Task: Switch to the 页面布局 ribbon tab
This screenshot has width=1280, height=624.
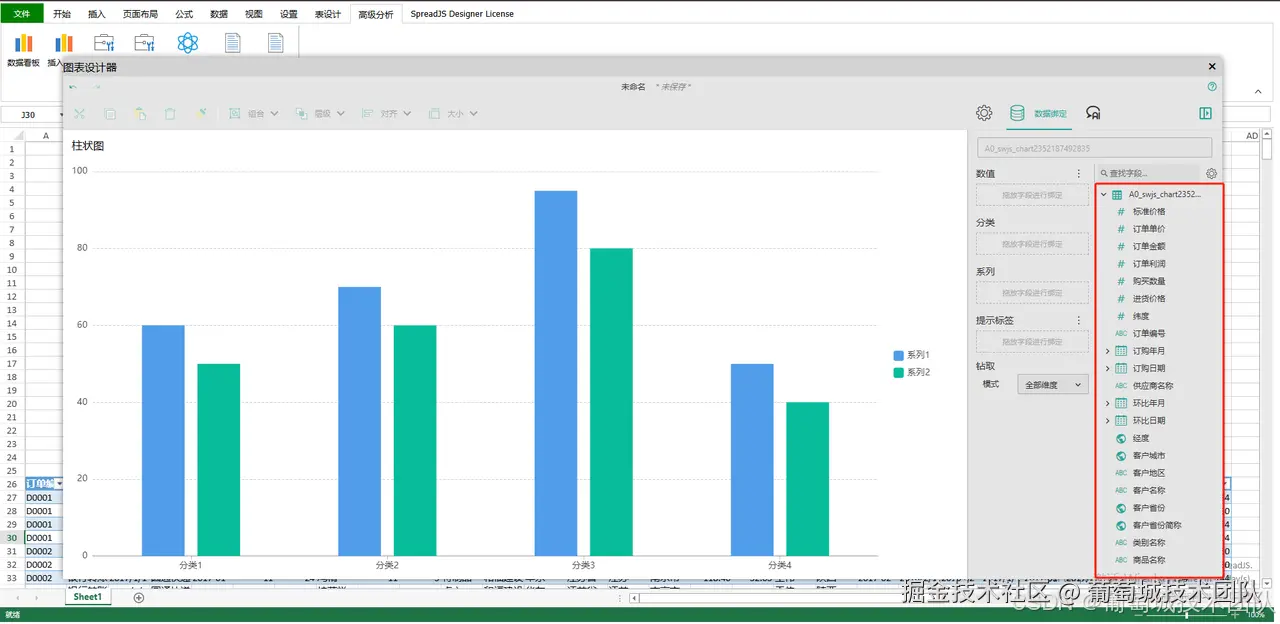Action: click(x=140, y=14)
